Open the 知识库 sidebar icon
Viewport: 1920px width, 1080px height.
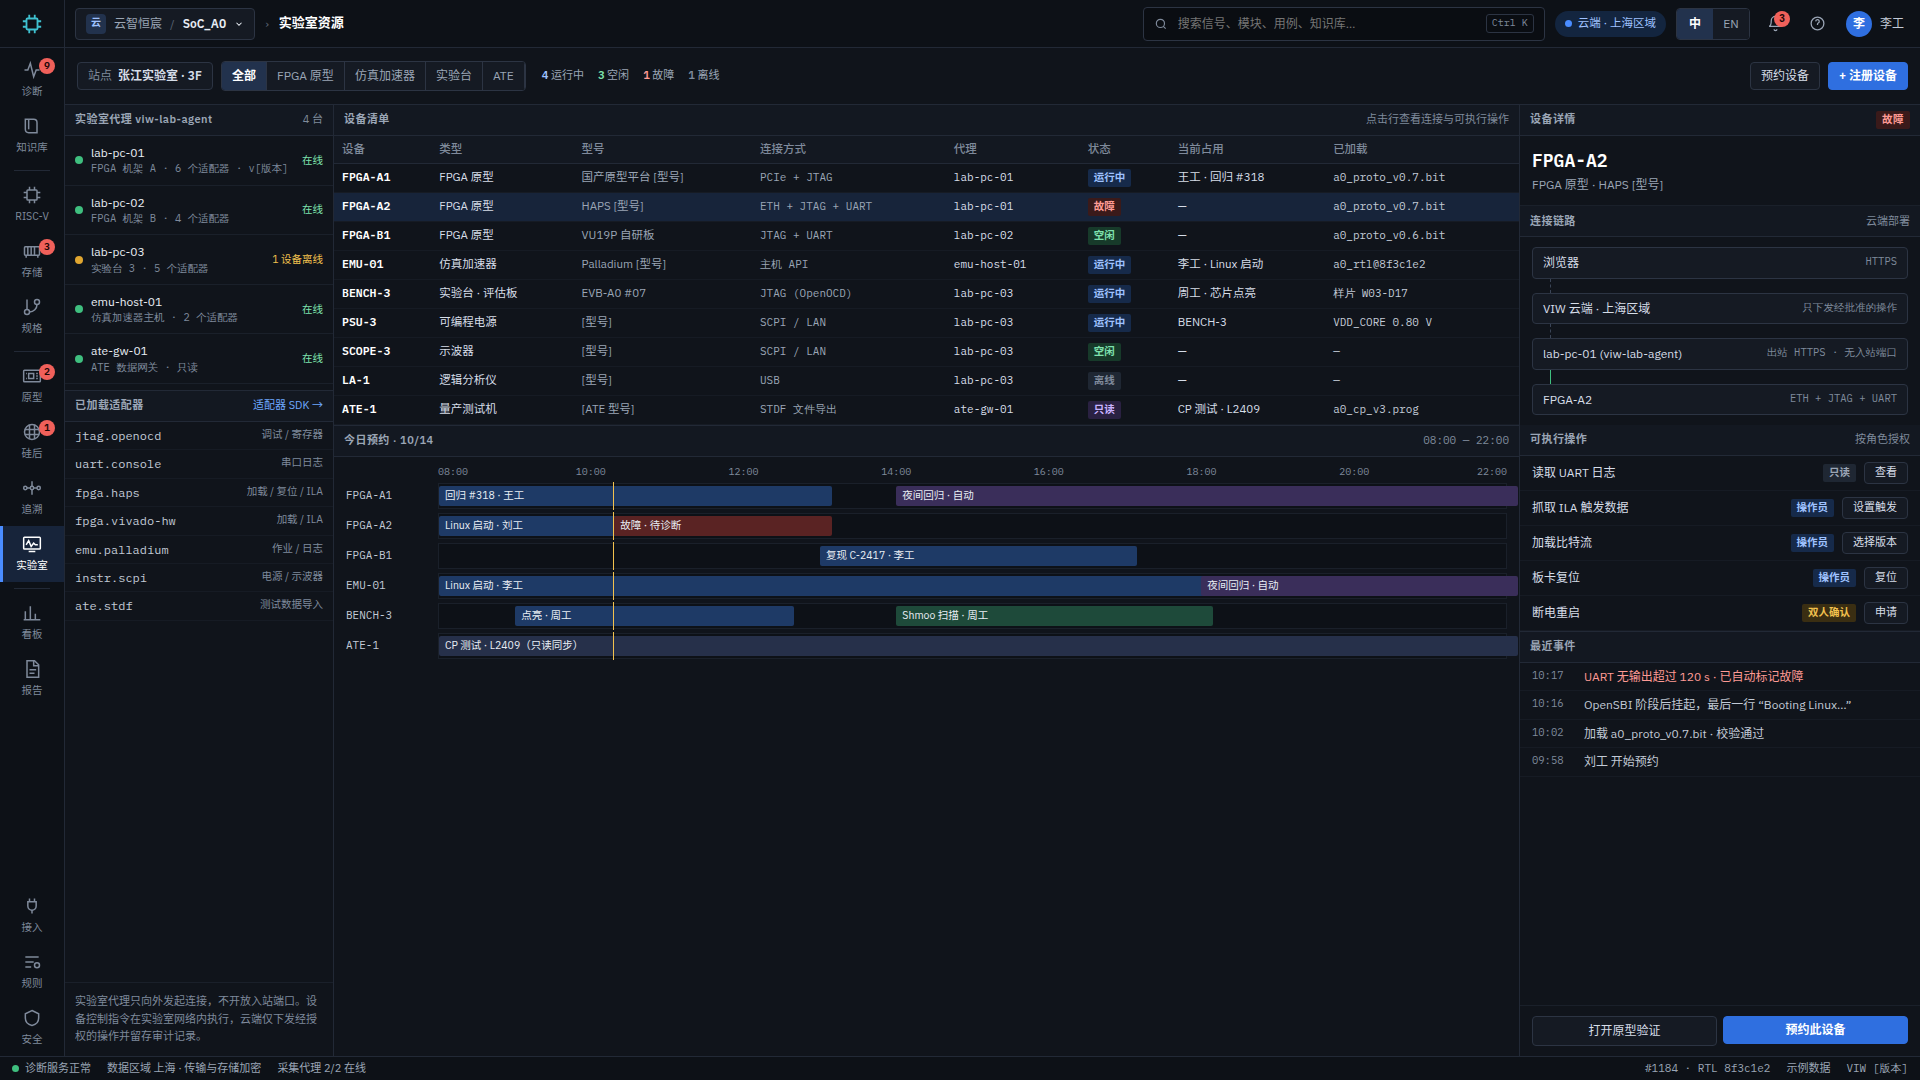(32, 134)
